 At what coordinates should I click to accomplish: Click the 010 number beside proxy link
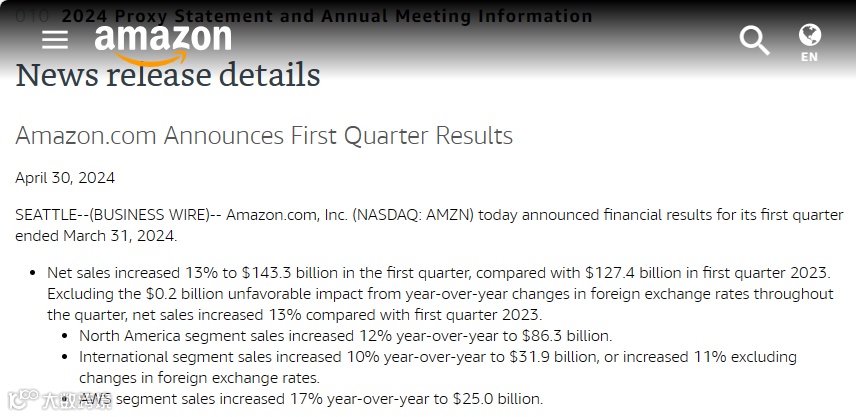click(33, 16)
